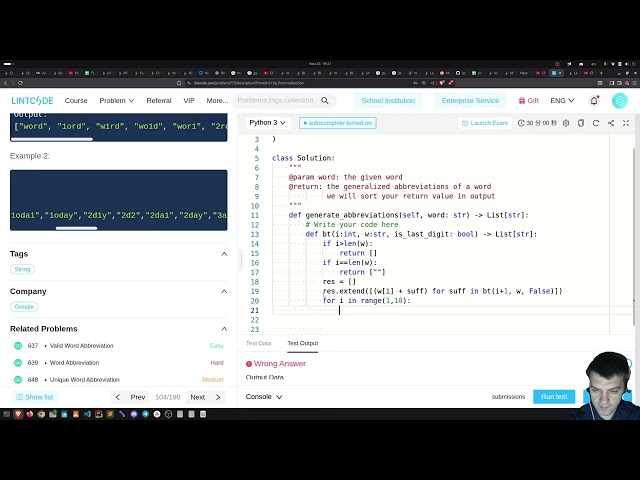The height and width of the screenshot is (480, 640).
Task: Open the user profile avatar
Action: point(620,100)
